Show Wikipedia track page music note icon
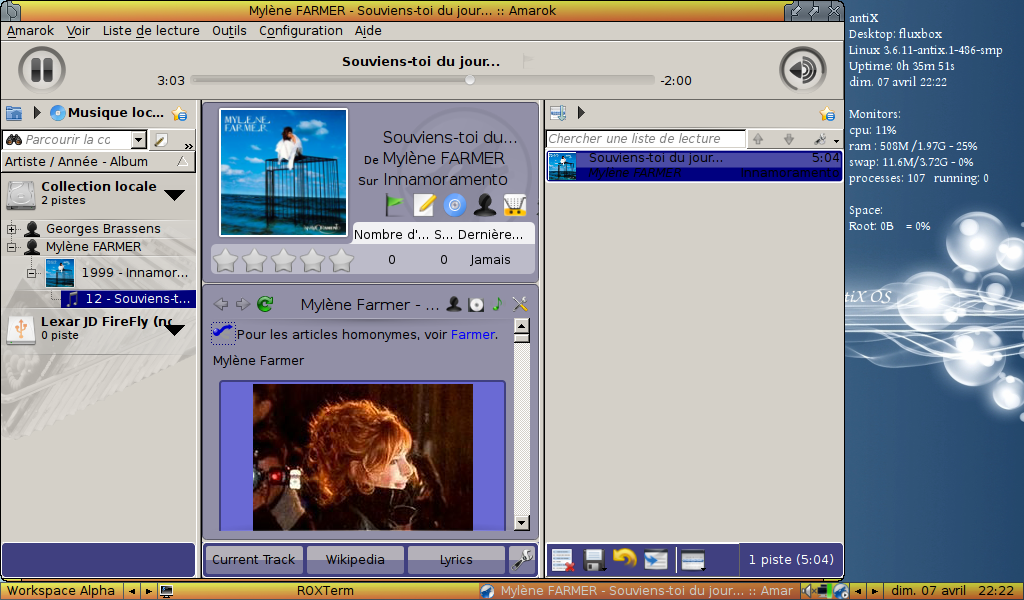Screen dimensions: 1024x600 click(x=498, y=304)
